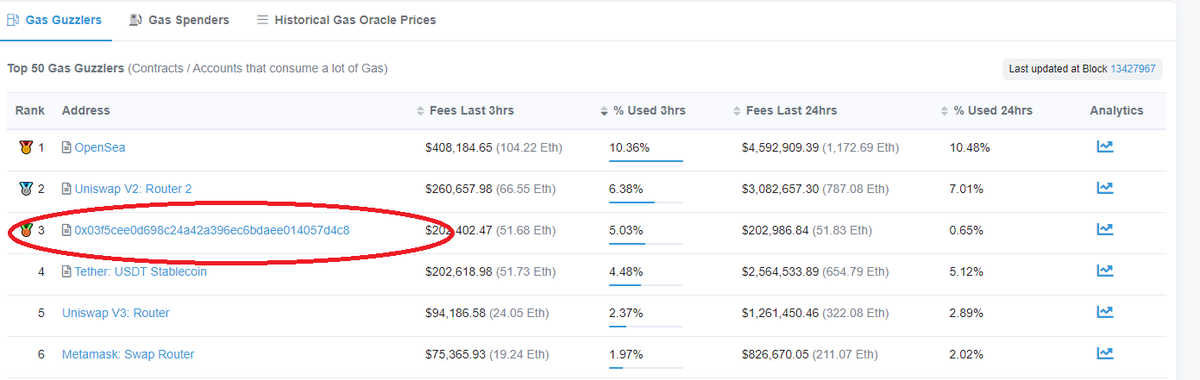Image resolution: width=1200 pixels, height=380 pixels.
Task: Select 24hr fees value $3,082,657.30
Action: [x=780, y=189]
